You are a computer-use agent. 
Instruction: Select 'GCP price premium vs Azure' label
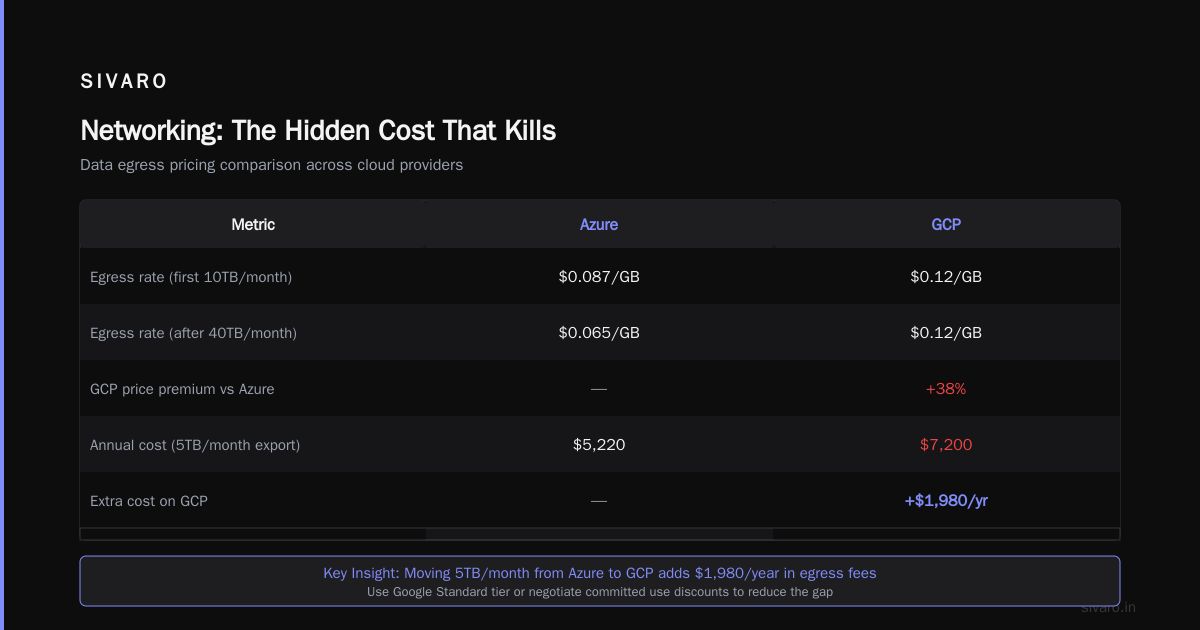tap(182, 389)
